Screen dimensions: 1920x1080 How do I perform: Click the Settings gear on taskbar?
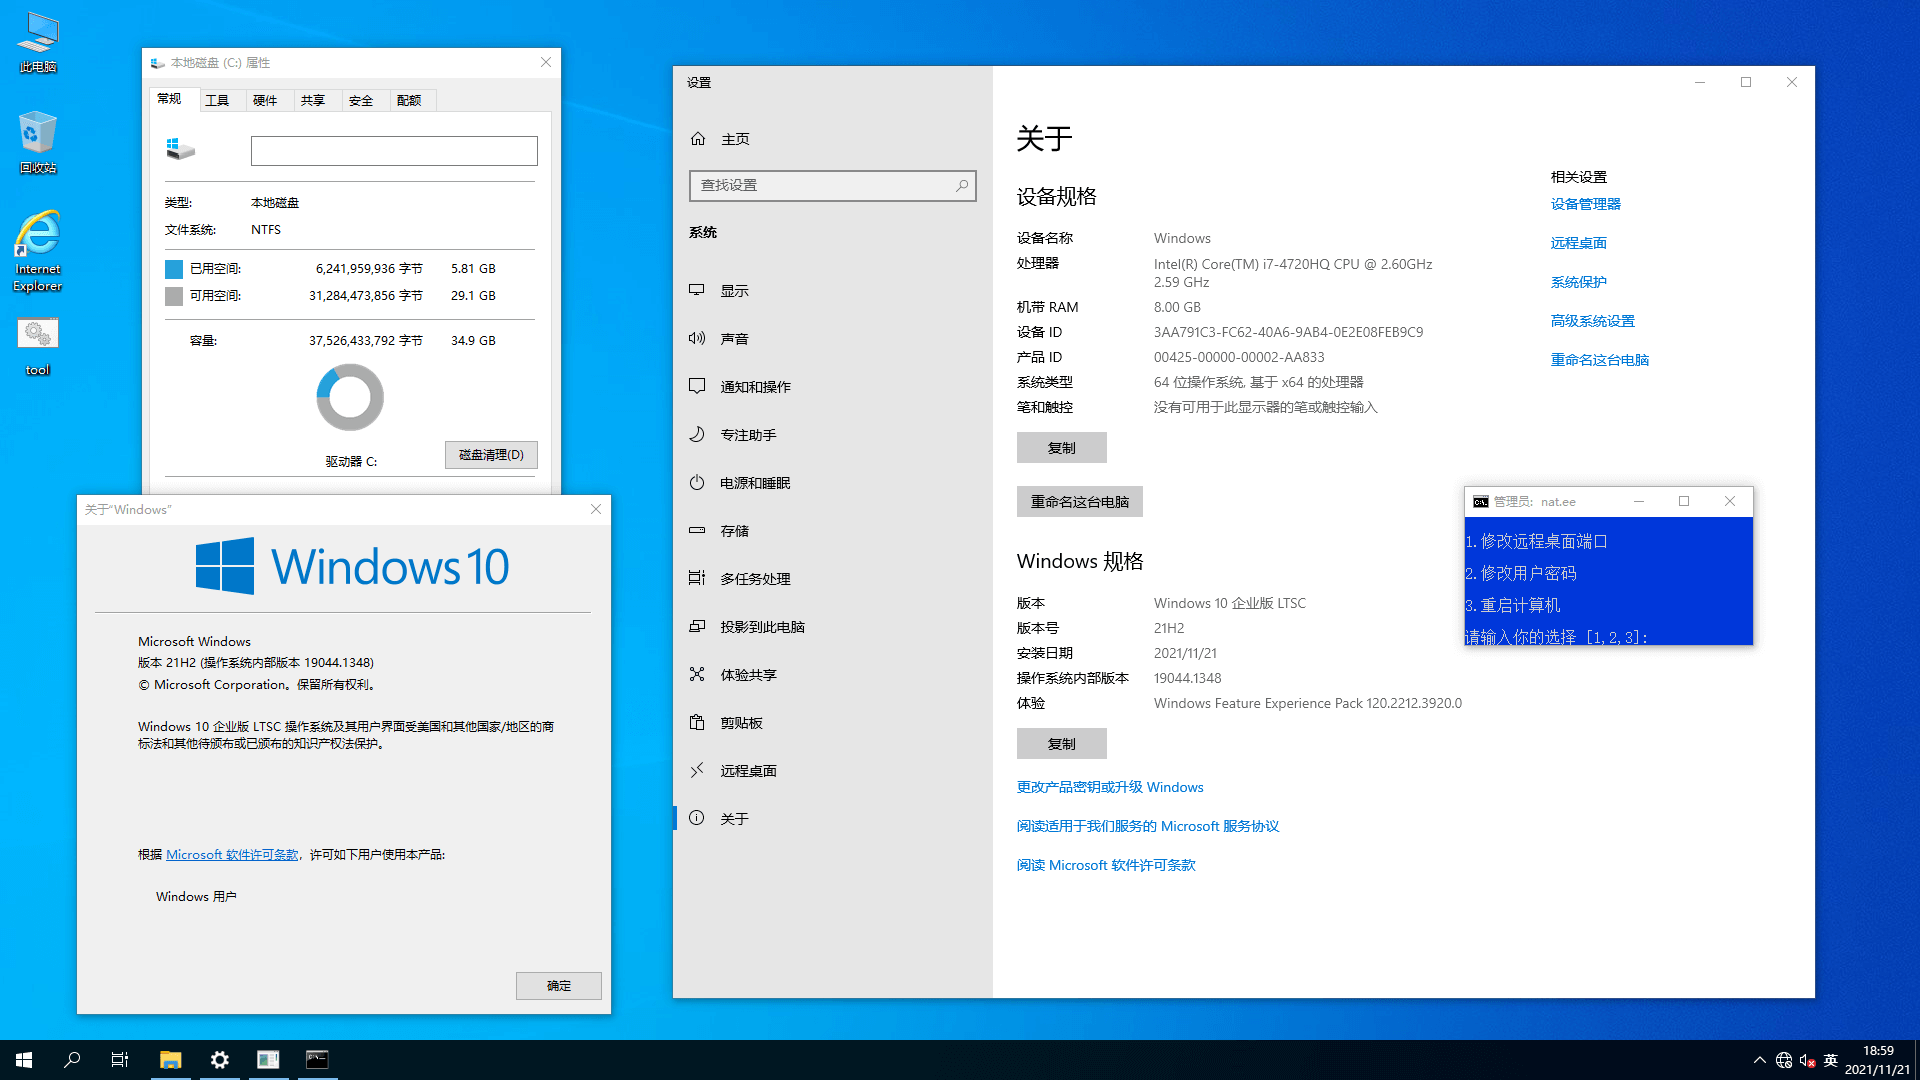220,1059
